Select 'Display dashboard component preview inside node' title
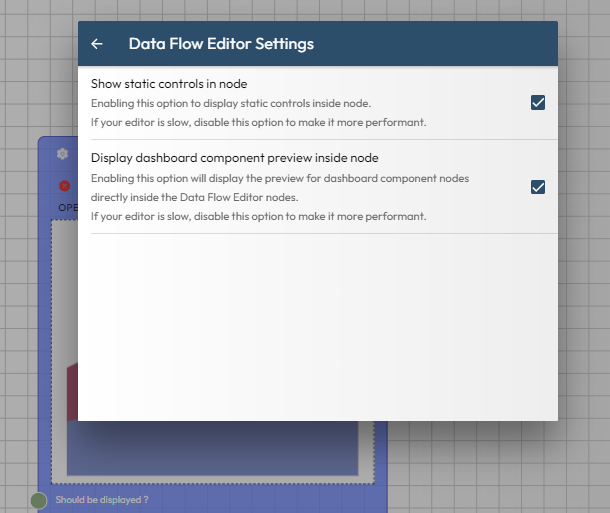610x513 pixels. tap(235, 158)
